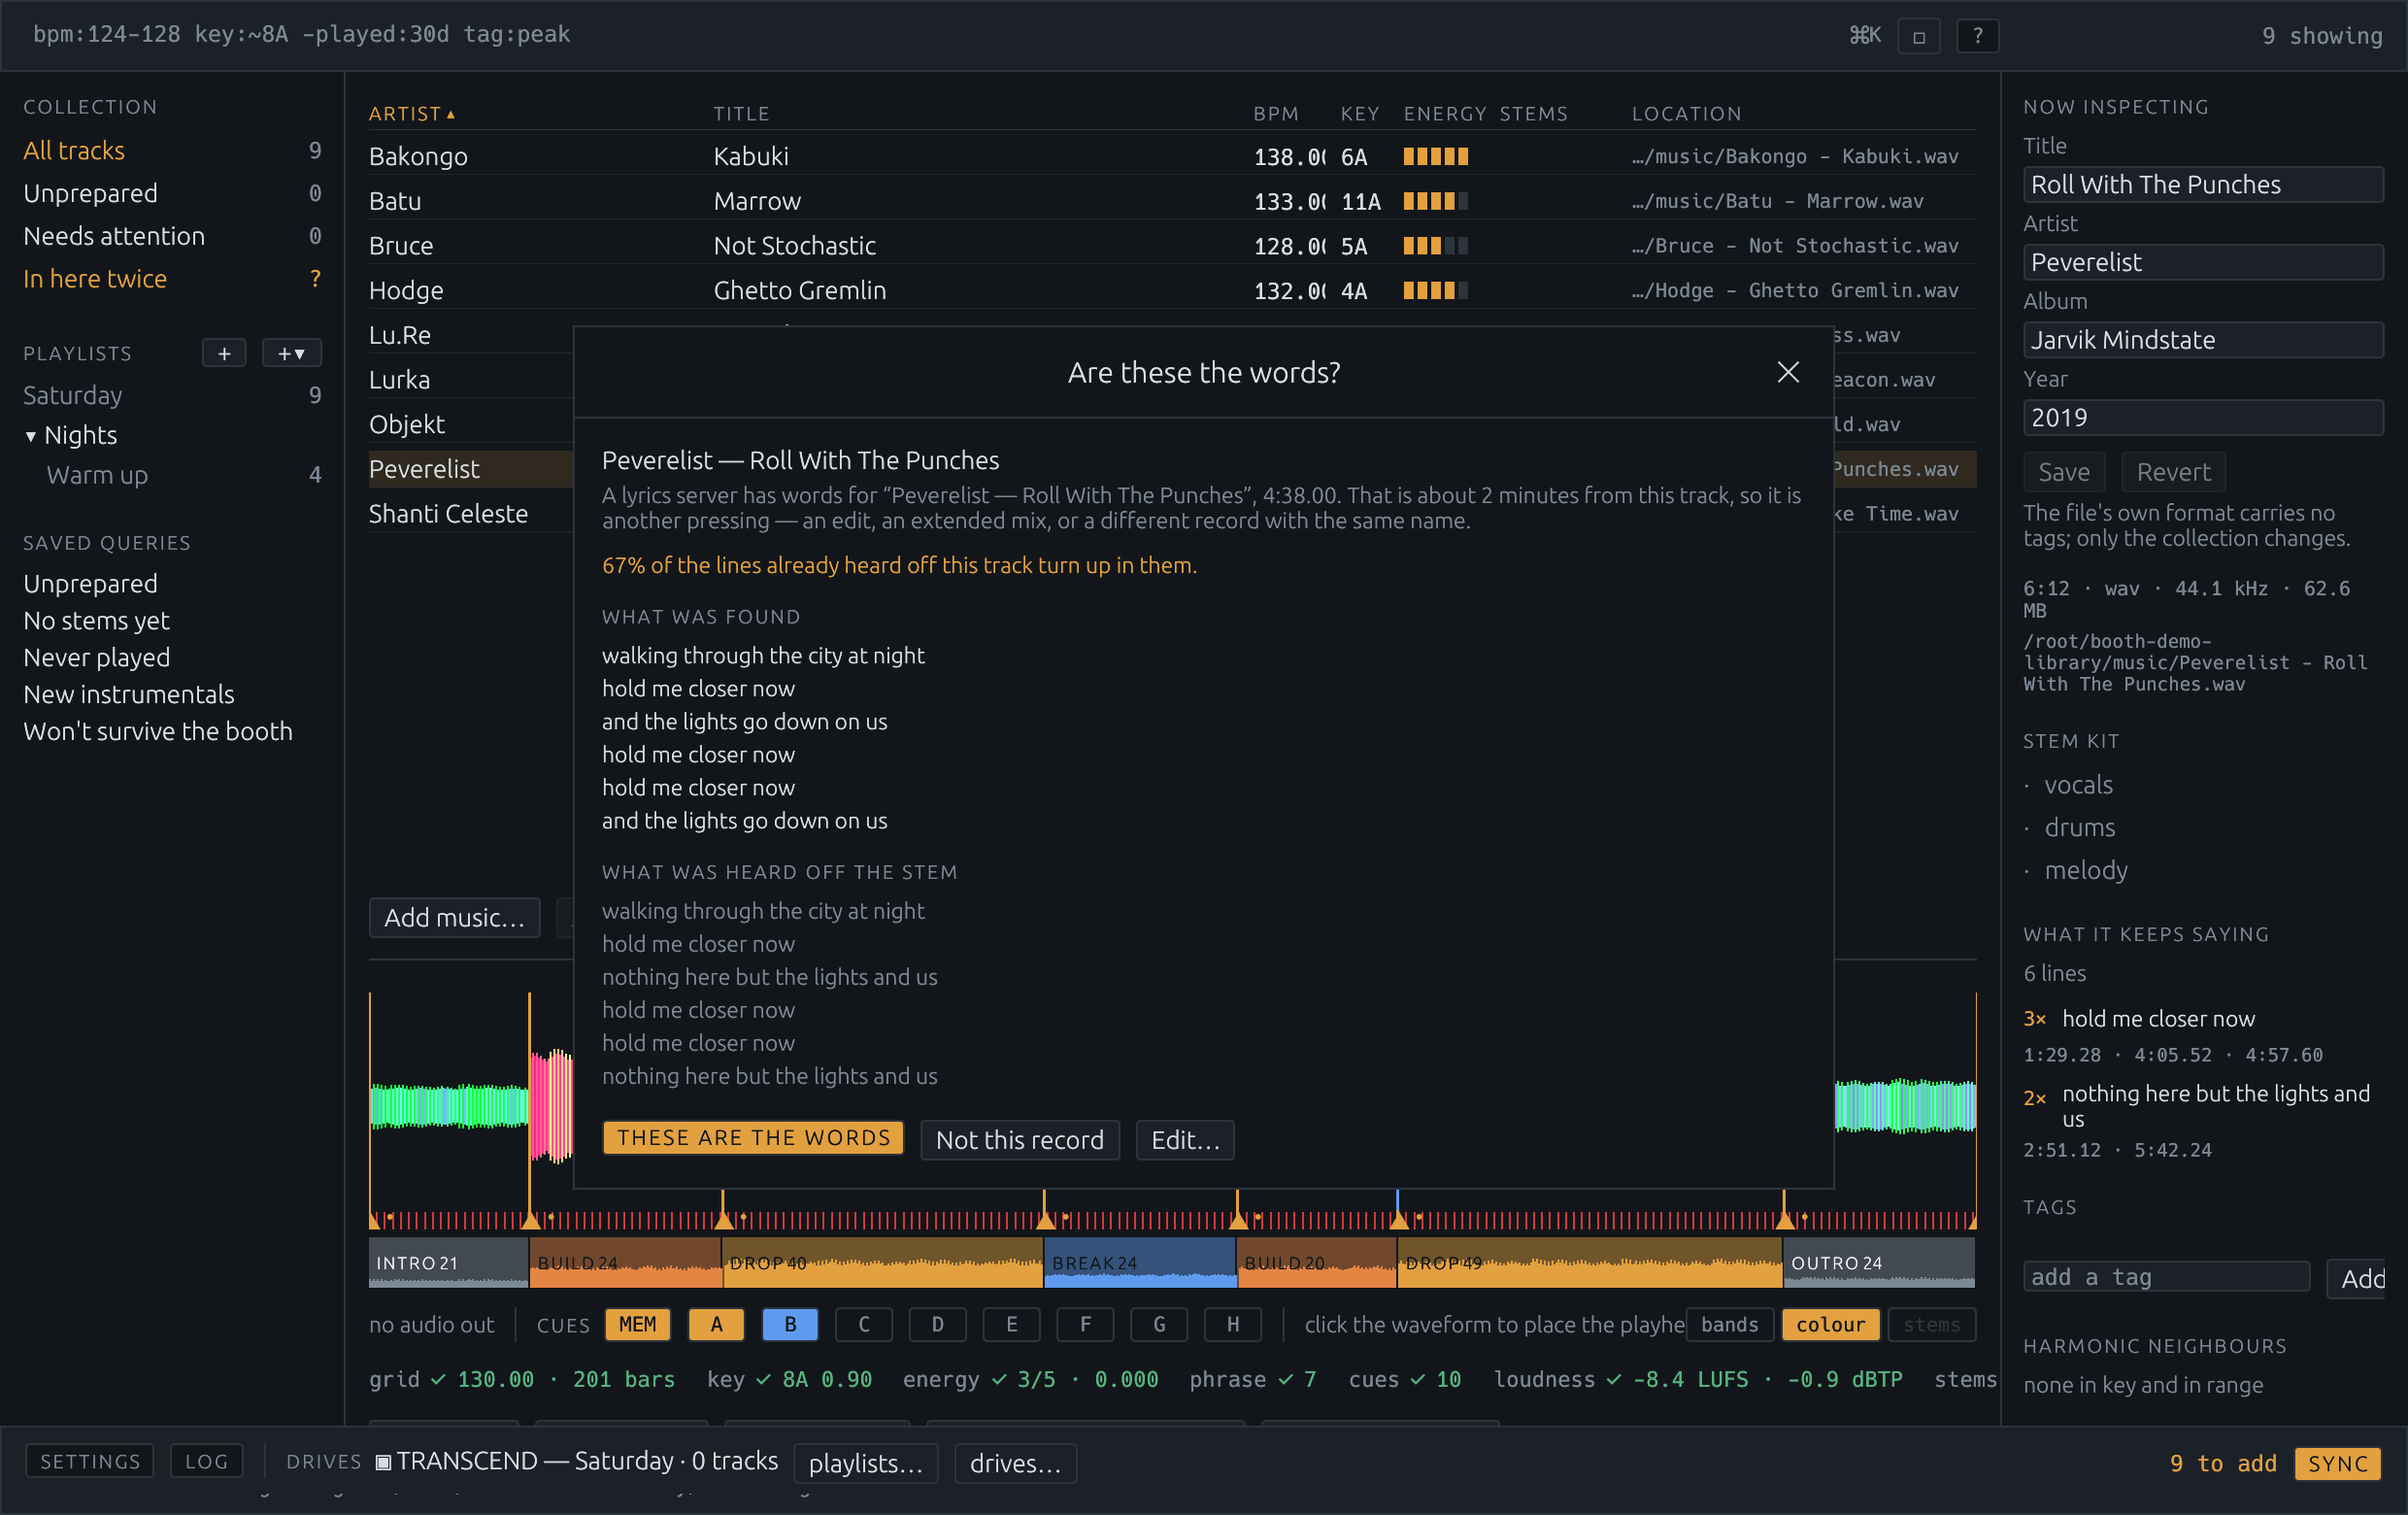Select cue slot H
The image size is (2408, 1515).
1232,1324
